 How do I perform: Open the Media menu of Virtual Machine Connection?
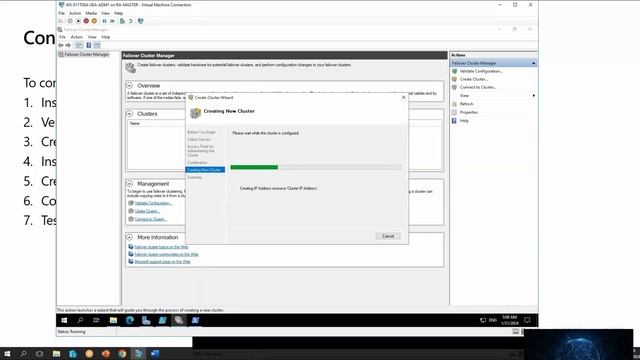click(x=91, y=13)
